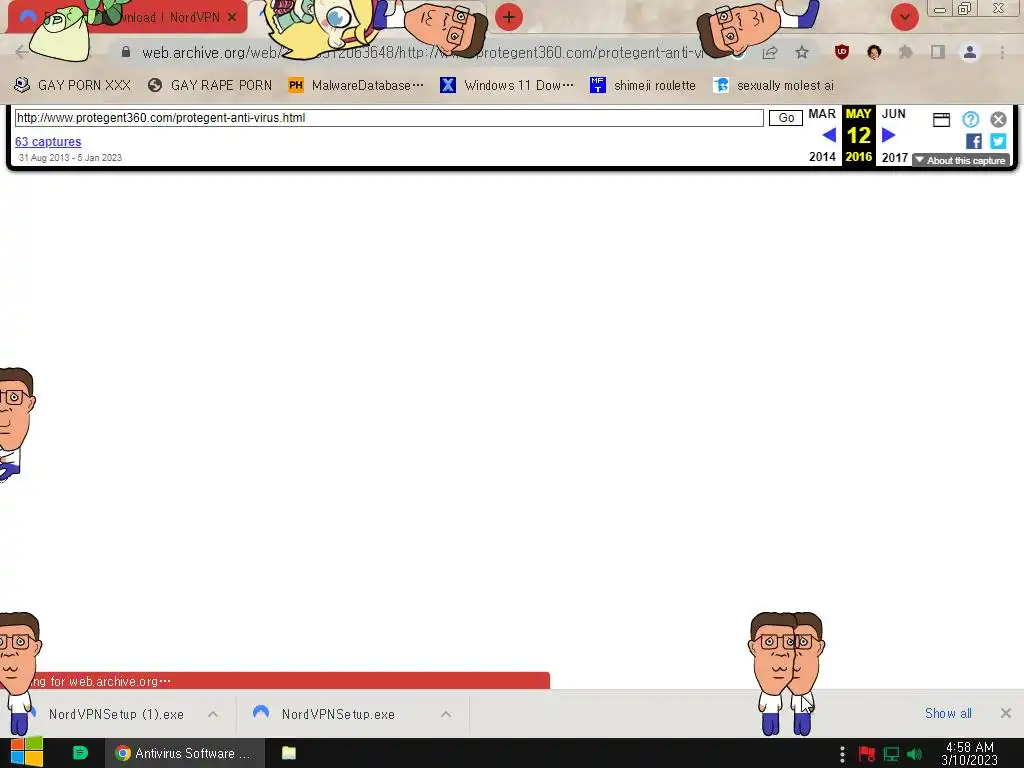The width and height of the screenshot is (1024, 768).
Task: Open Wayback help question mark icon
Action: tap(970, 120)
